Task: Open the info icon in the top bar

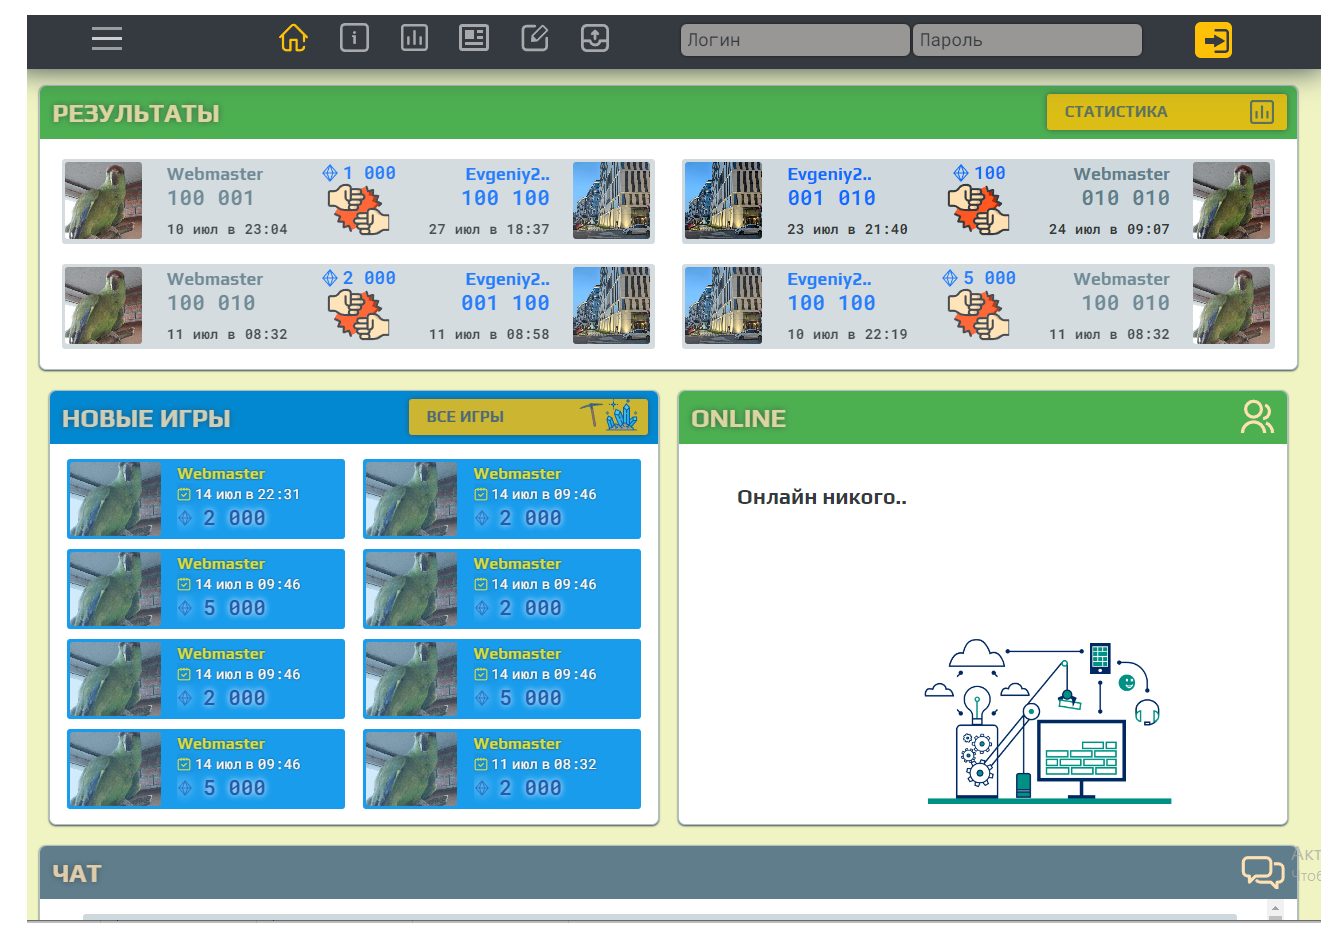Action: pos(354,38)
